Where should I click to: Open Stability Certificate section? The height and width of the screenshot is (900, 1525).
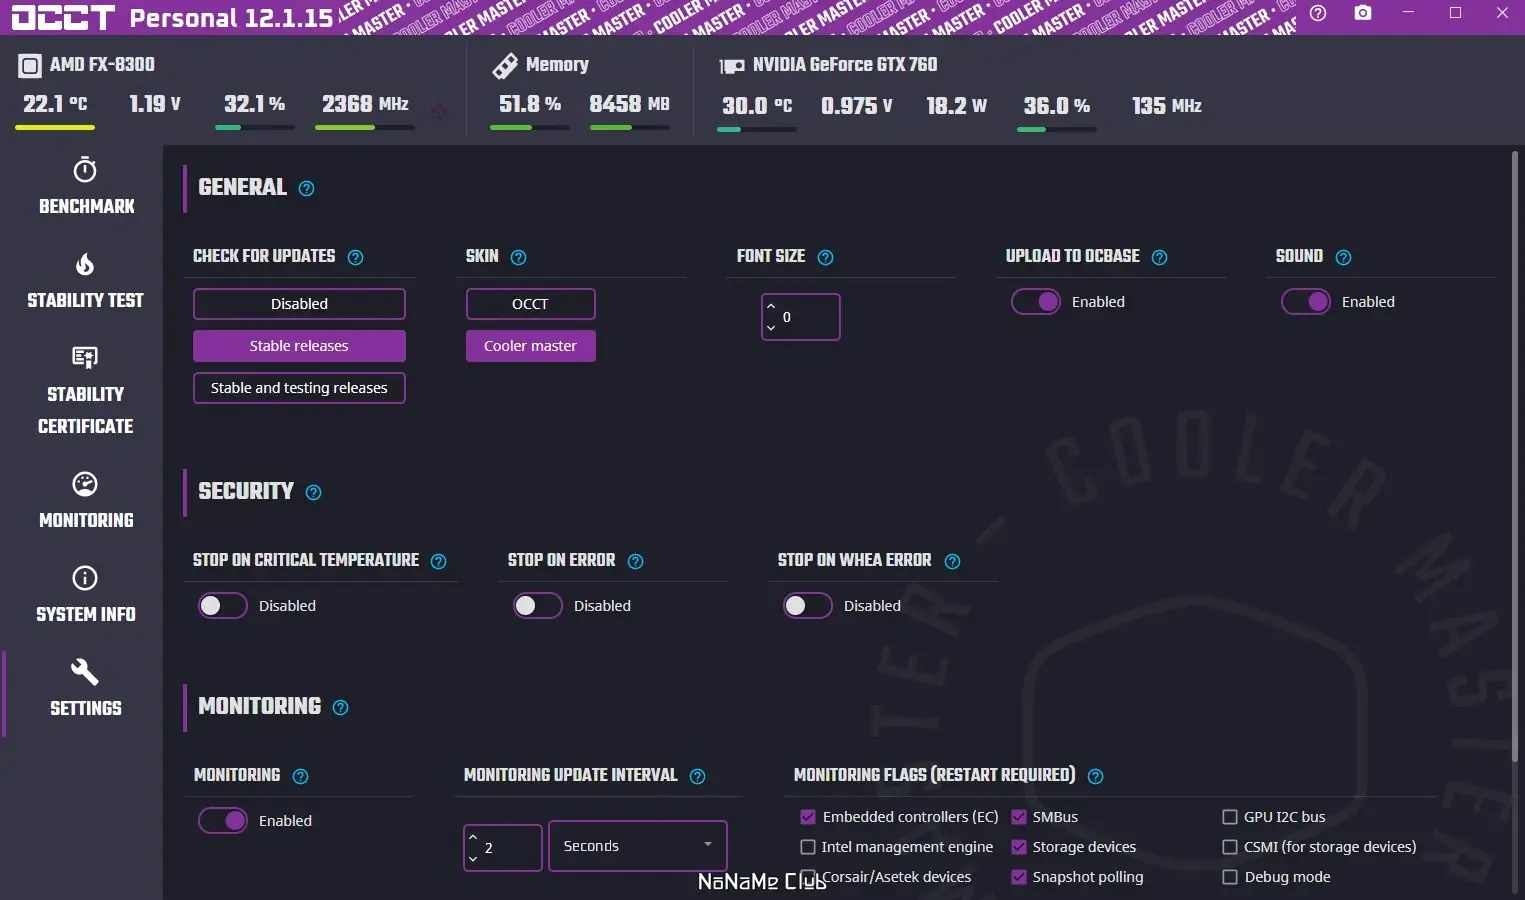click(86, 391)
